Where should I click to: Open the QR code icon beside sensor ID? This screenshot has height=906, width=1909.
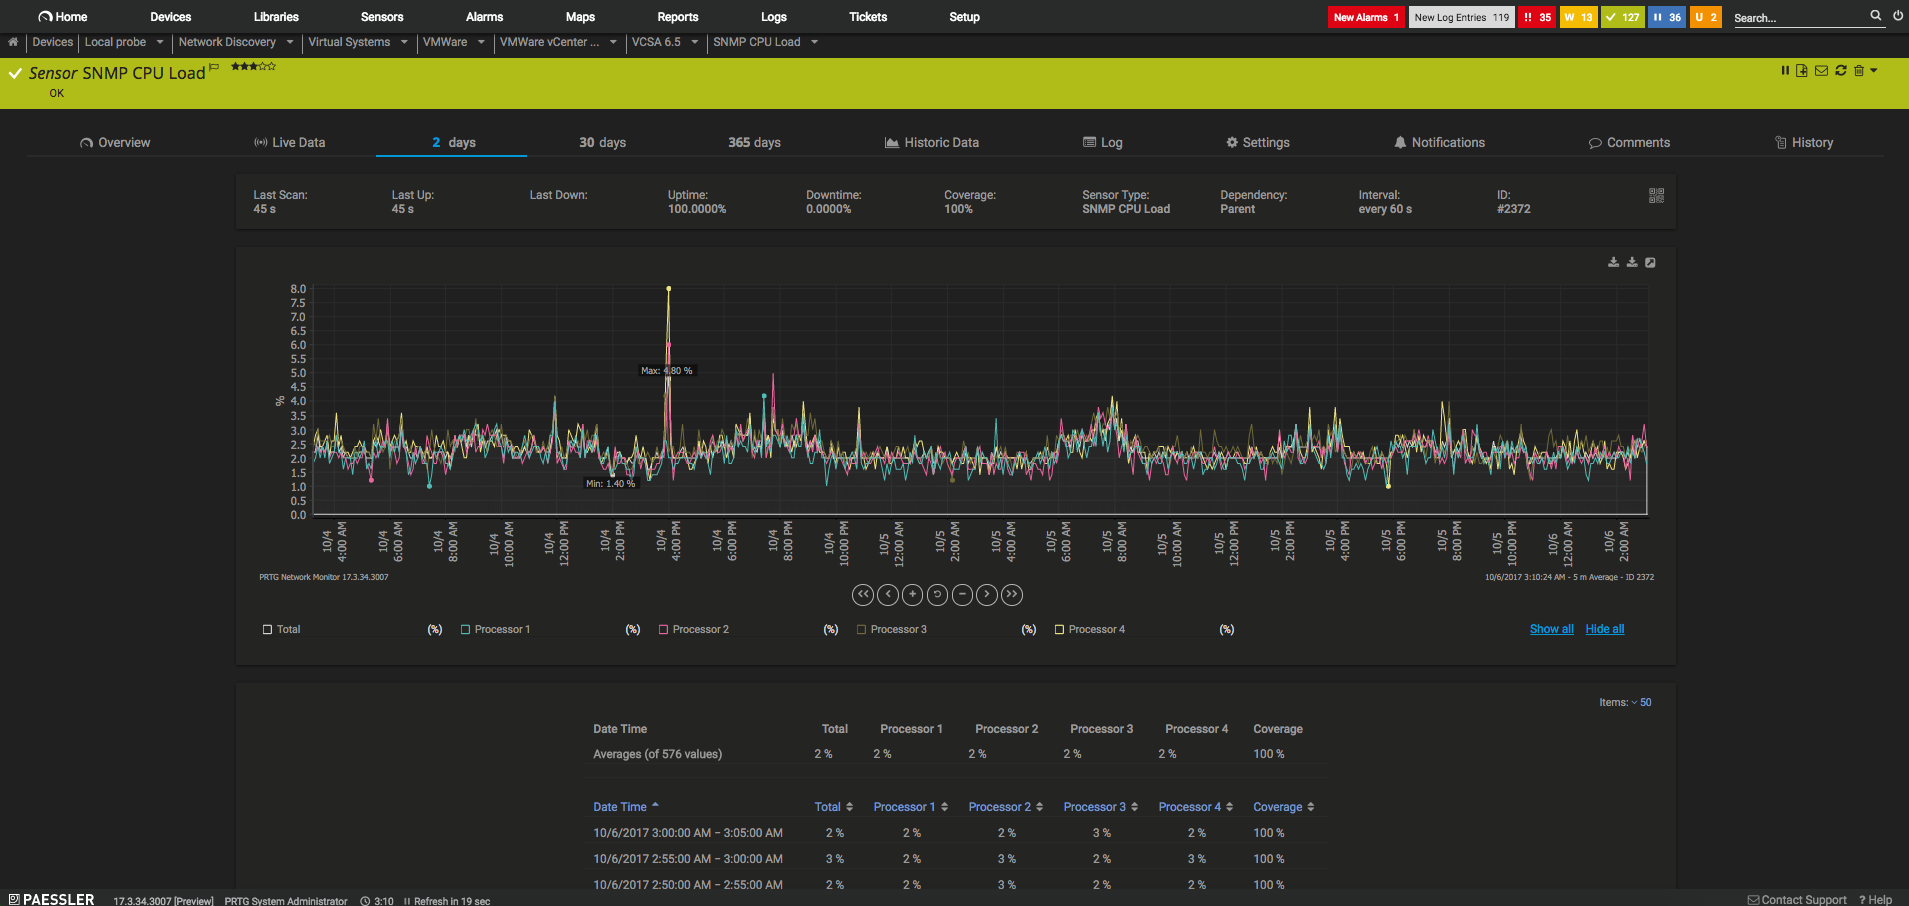(x=1656, y=196)
